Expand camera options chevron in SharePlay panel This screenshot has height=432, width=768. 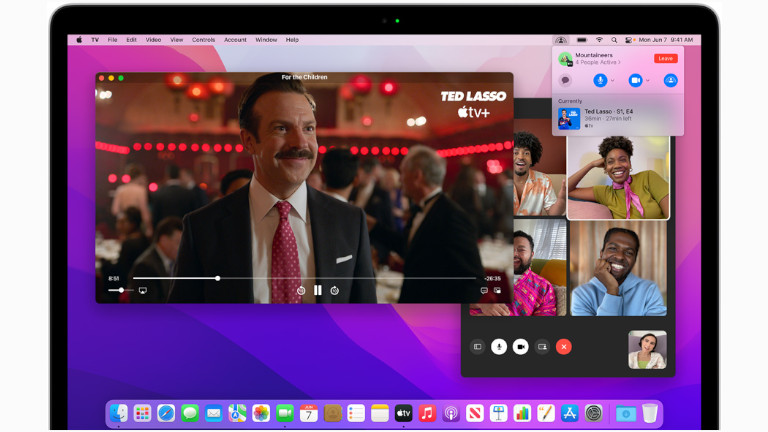tap(648, 80)
